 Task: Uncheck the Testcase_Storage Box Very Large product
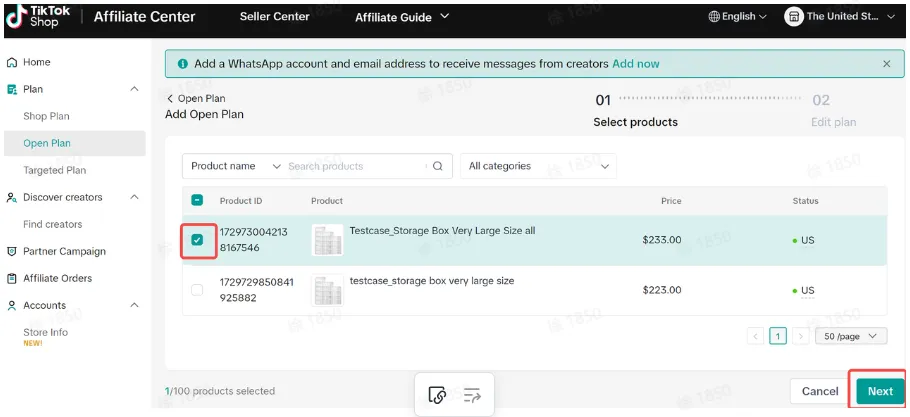tap(197, 240)
